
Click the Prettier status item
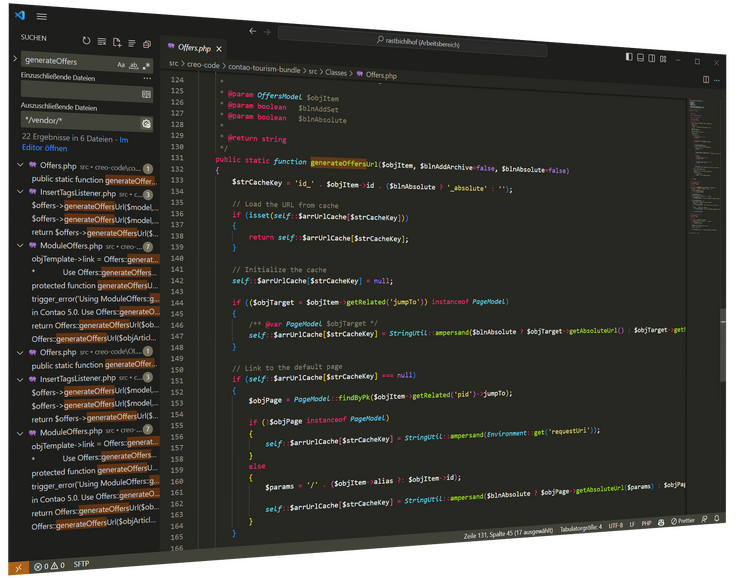click(x=682, y=521)
